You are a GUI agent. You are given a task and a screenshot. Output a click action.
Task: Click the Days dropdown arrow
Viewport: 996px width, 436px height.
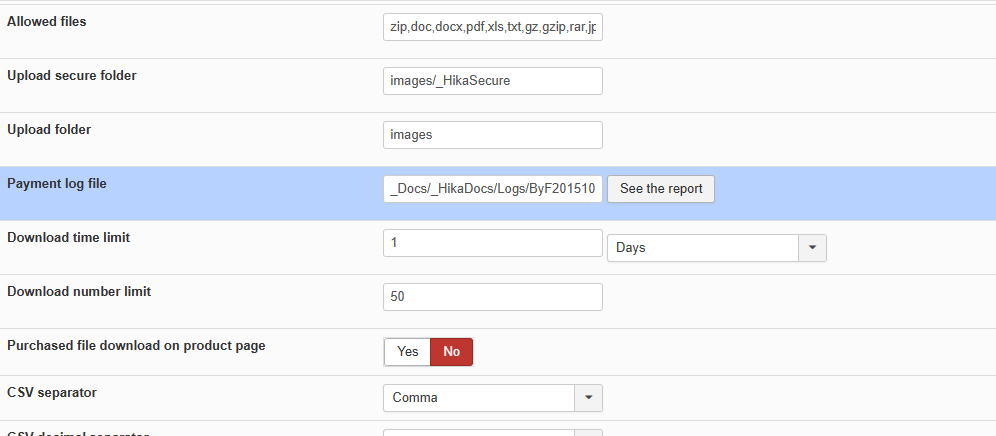(812, 248)
